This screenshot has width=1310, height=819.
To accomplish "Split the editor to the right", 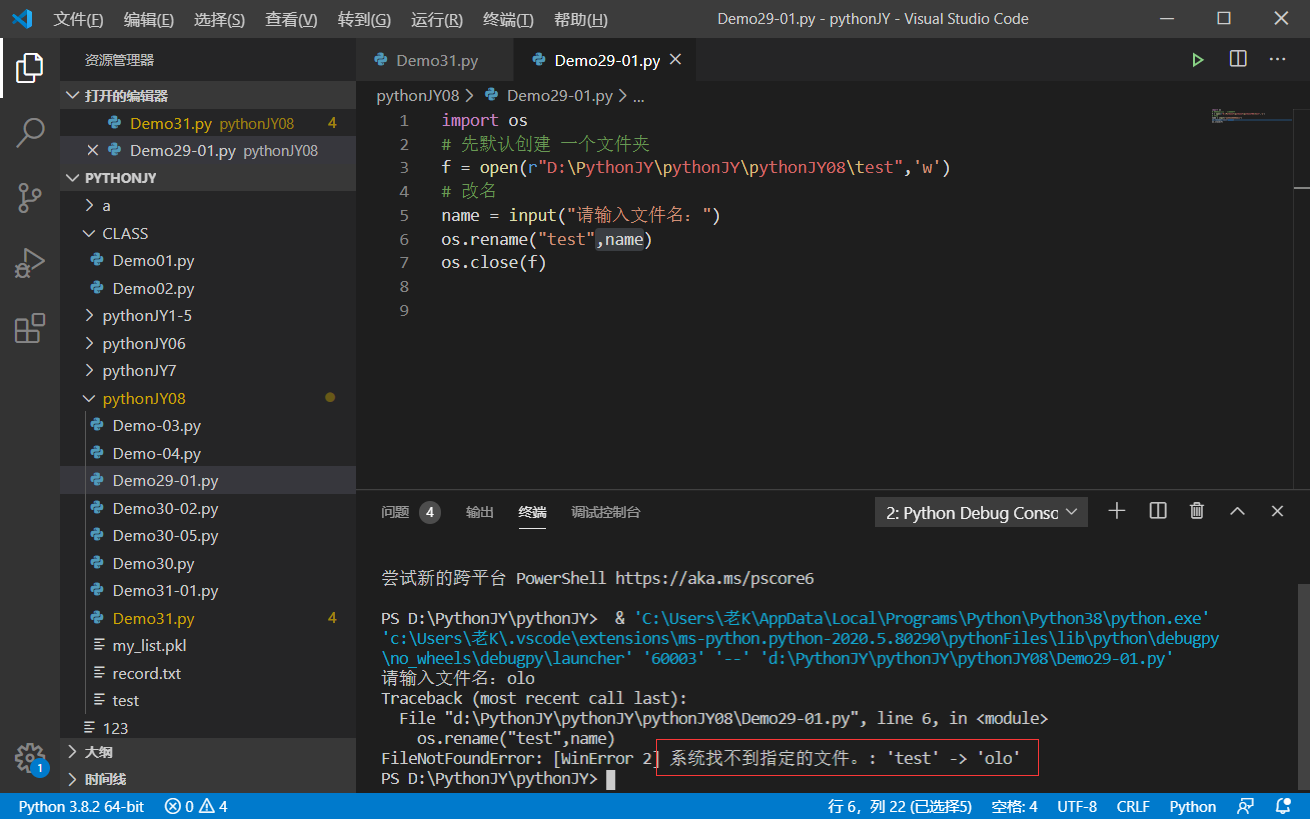I will (x=1238, y=60).
